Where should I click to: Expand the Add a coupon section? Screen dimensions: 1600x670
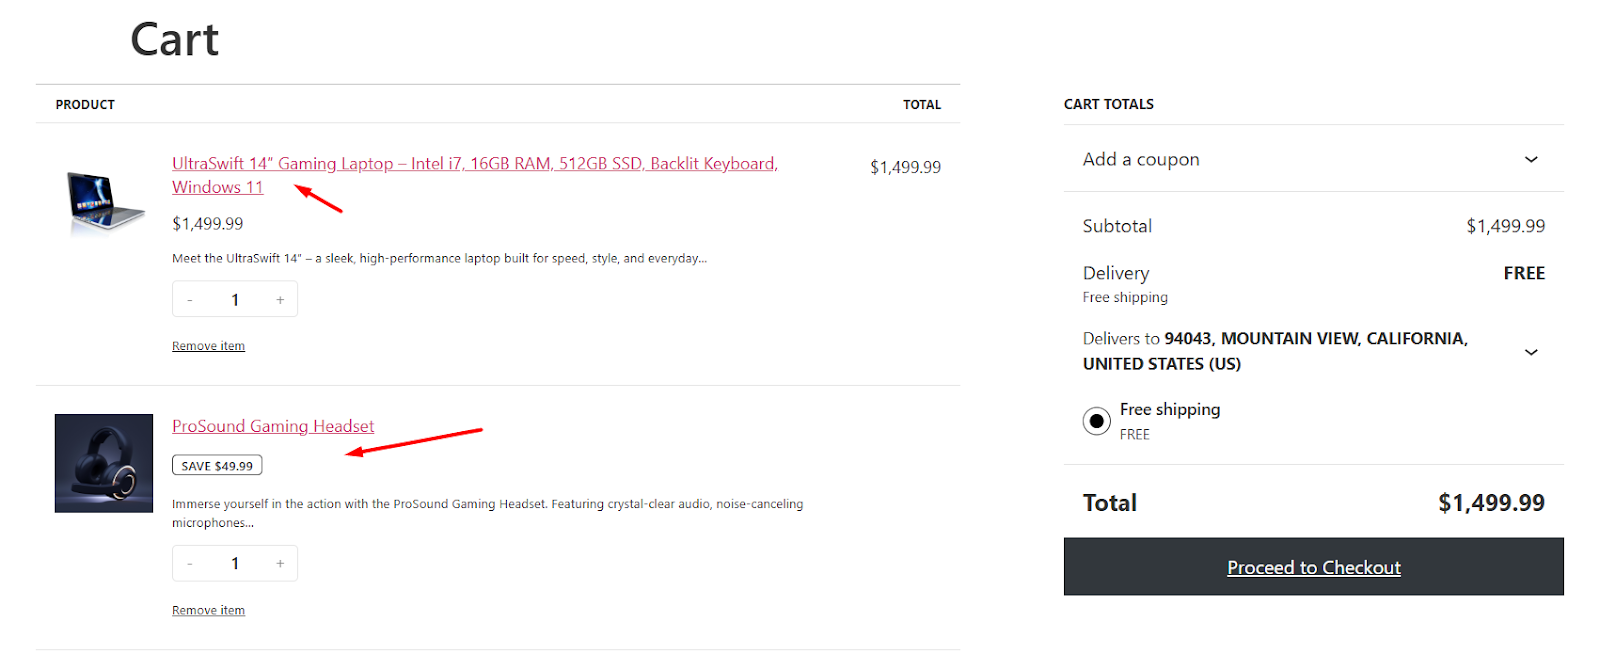[1313, 159]
